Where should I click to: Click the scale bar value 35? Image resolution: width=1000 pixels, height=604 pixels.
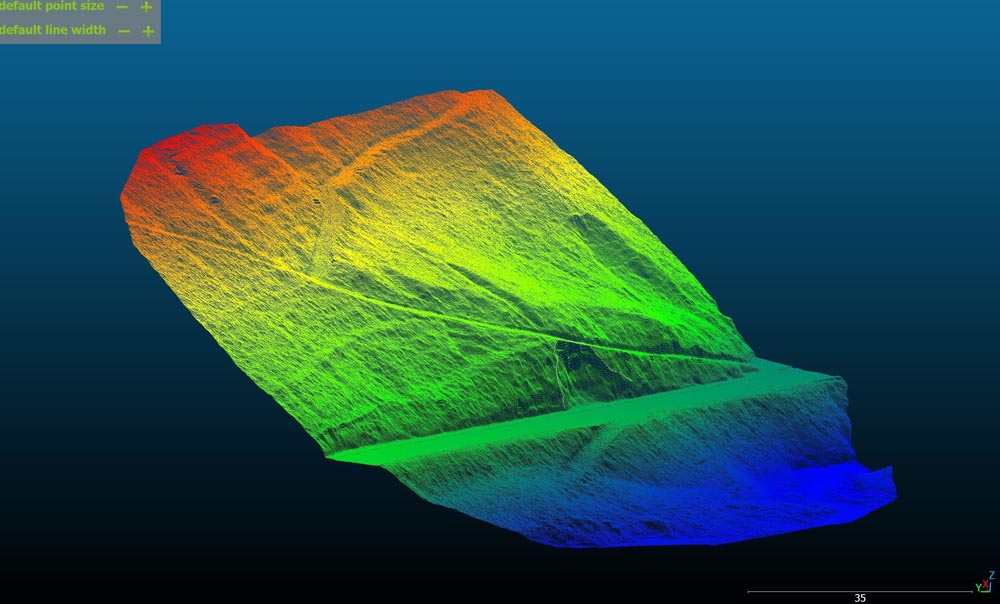[x=860, y=598]
